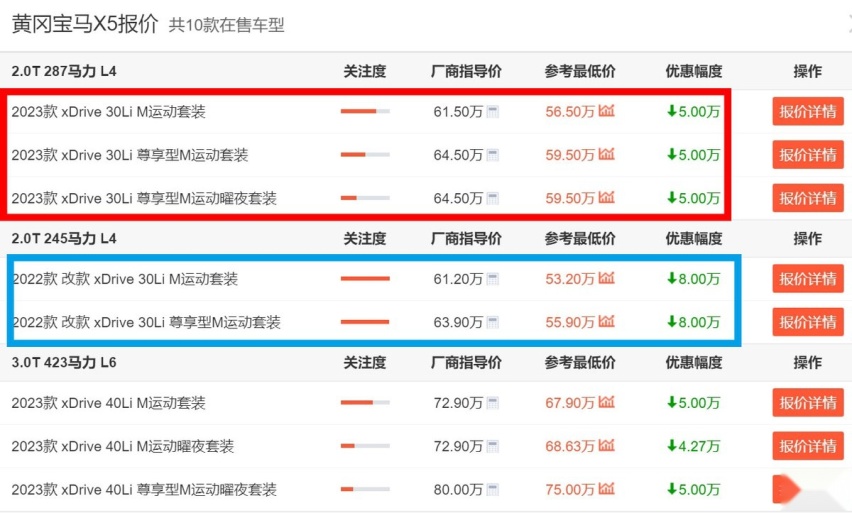Screen dimensions: 852x513
Task: Open price trend chart icon beside 55.90万
Action: [606, 322]
